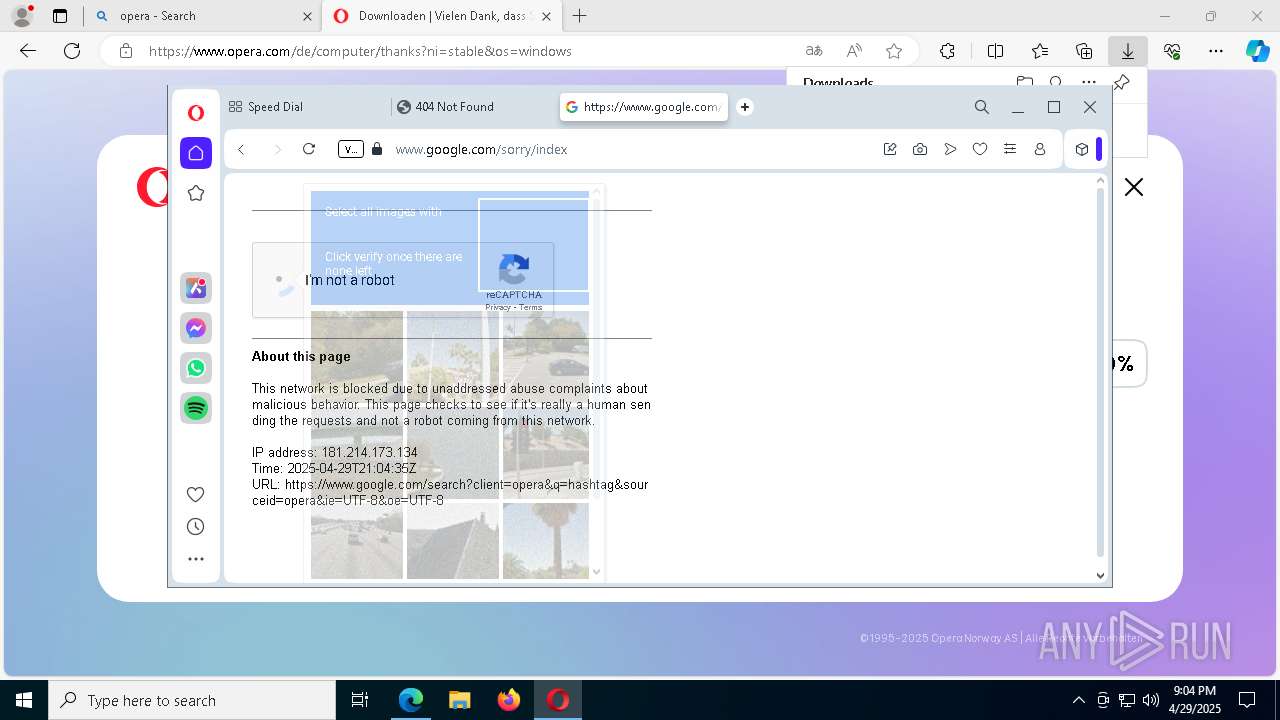
Task: Close the Opera download thank-you overlay X
Action: (x=1133, y=187)
